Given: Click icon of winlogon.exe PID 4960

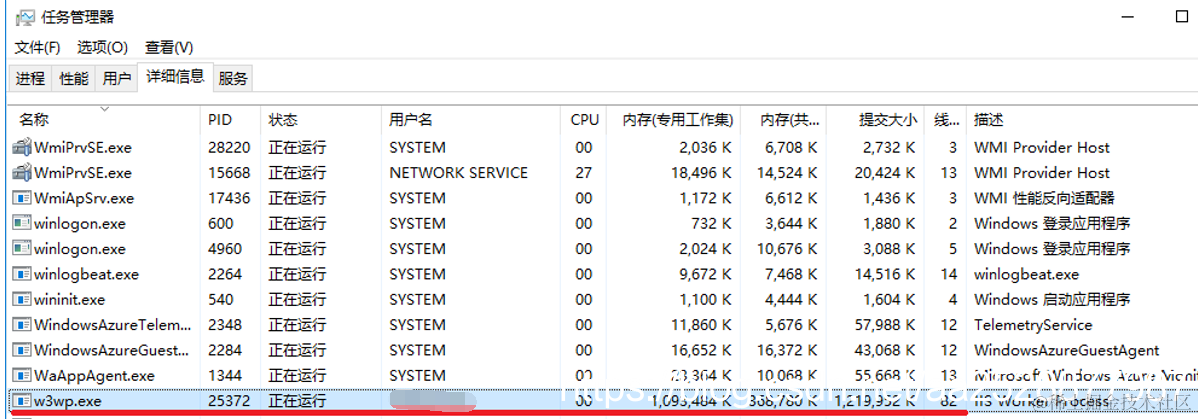Looking at the screenshot, I should pyautogui.click(x=22, y=248).
